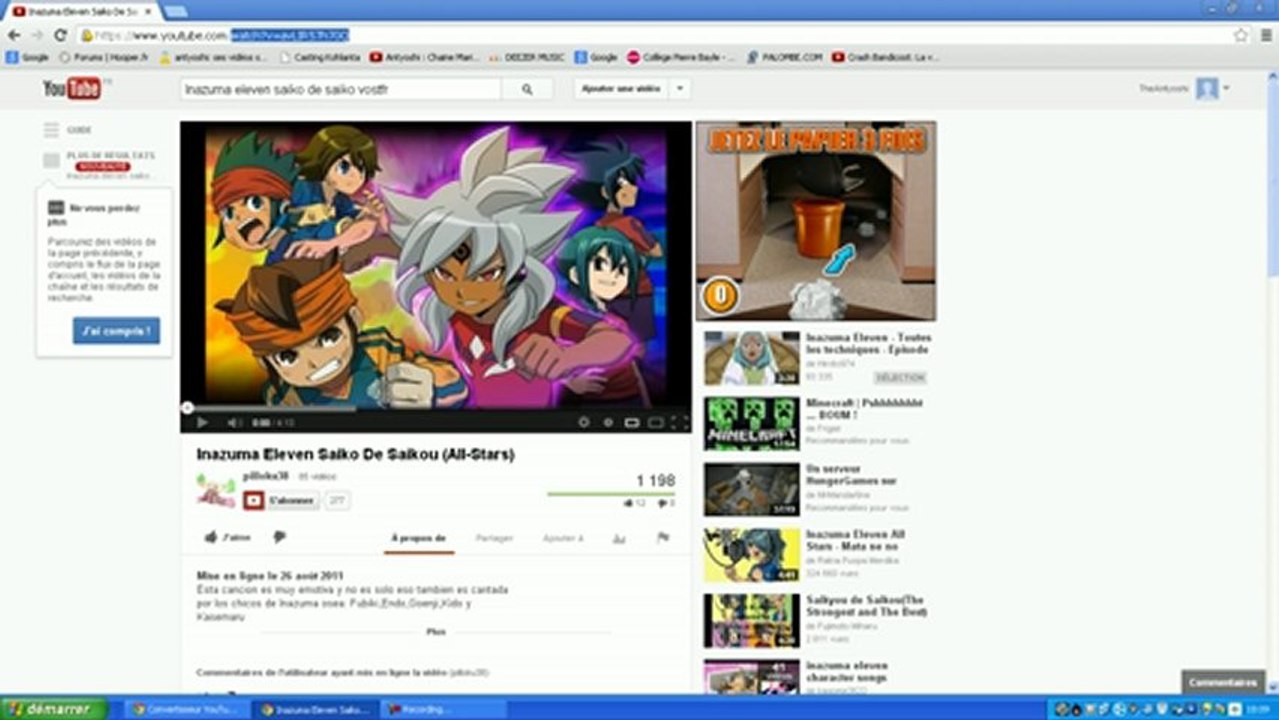Expand the account menu arrow beside the avatar
1279x720 pixels.
point(1226,88)
